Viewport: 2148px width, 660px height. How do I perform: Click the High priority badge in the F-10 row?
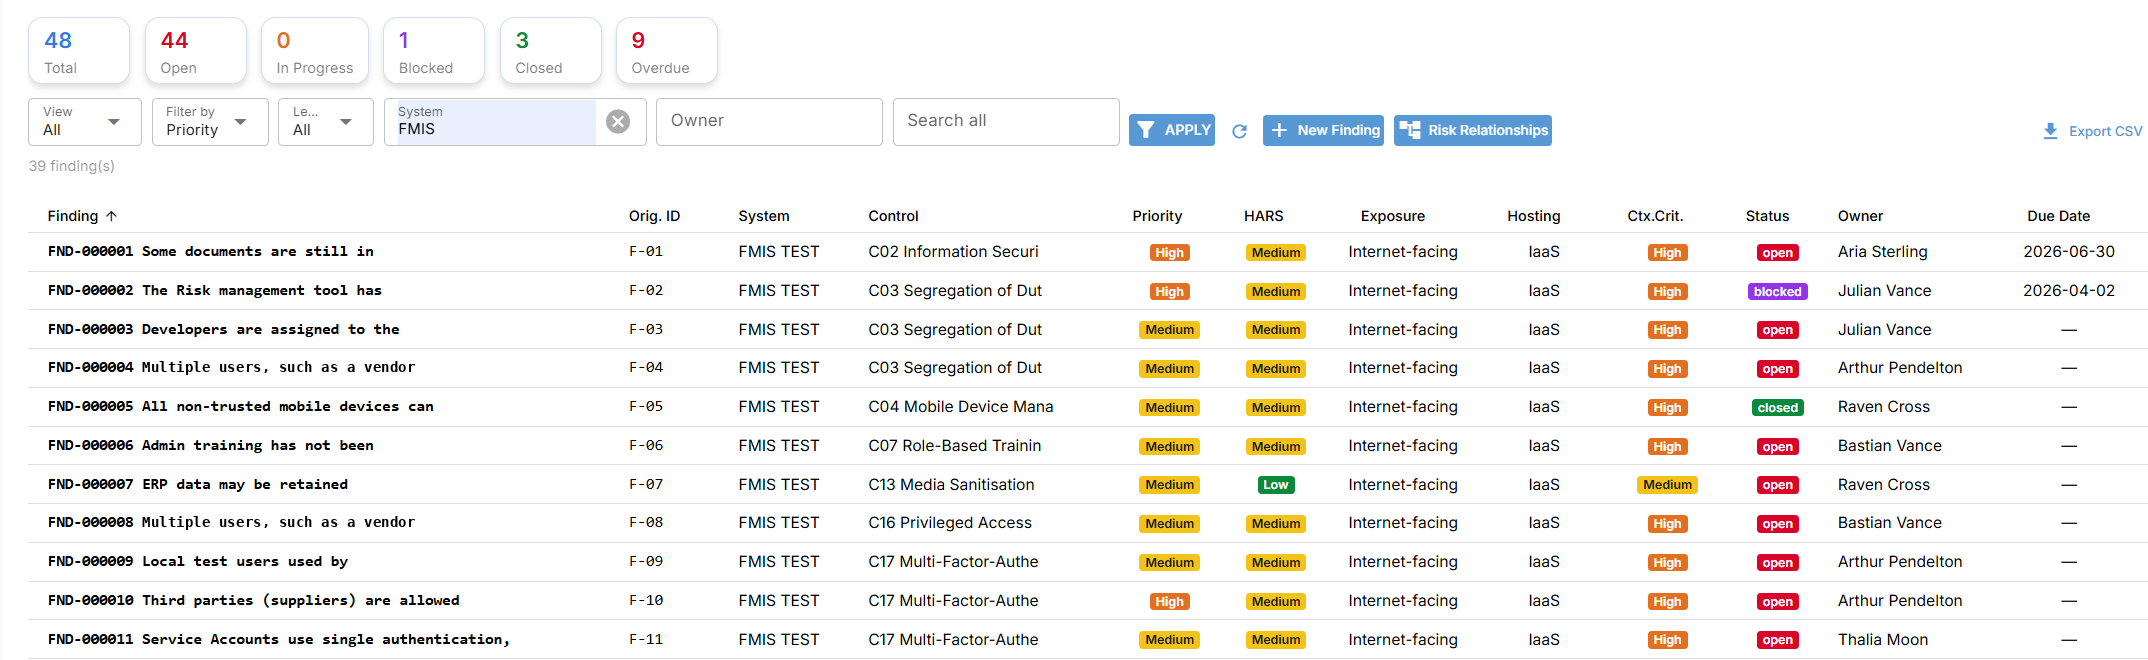(x=1169, y=602)
